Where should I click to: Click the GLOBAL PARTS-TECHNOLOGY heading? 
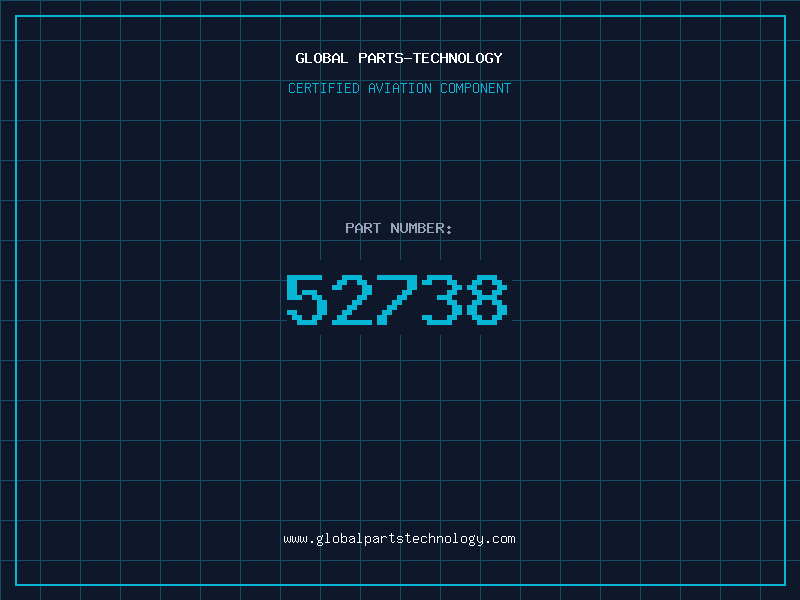point(399,58)
